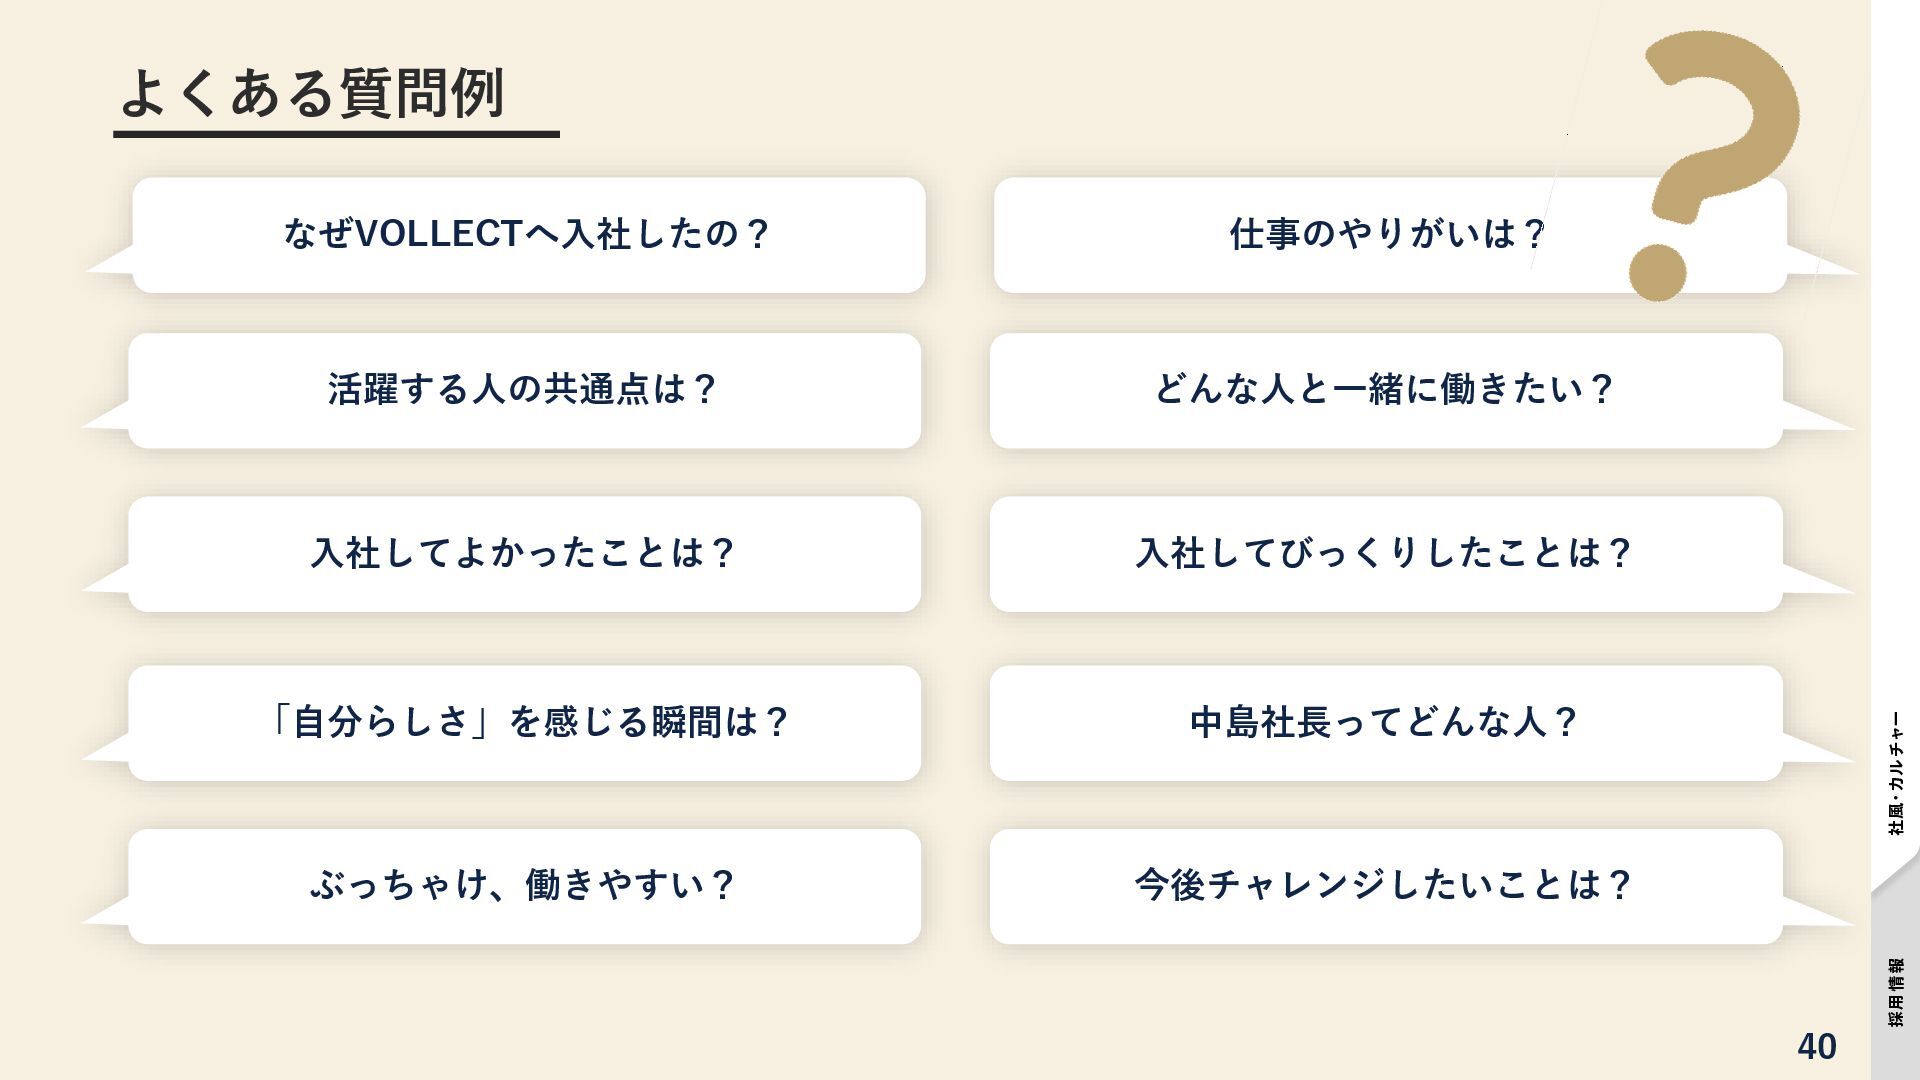Click the 入社してよかったことは? bubble
1920x1080 pixels.
pyautogui.click(x=523, y=554)
